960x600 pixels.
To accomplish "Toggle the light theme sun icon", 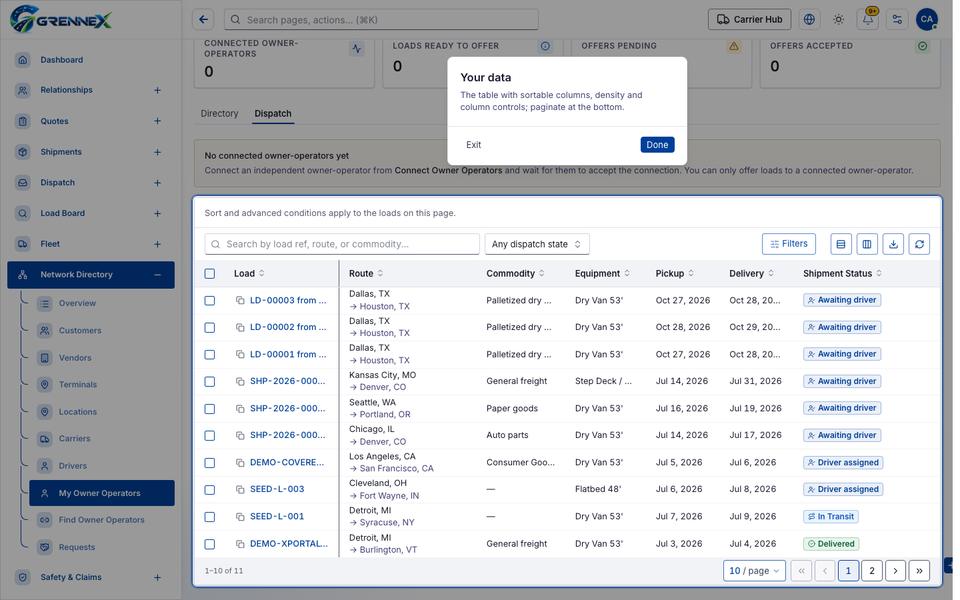I will click(838, 20).
